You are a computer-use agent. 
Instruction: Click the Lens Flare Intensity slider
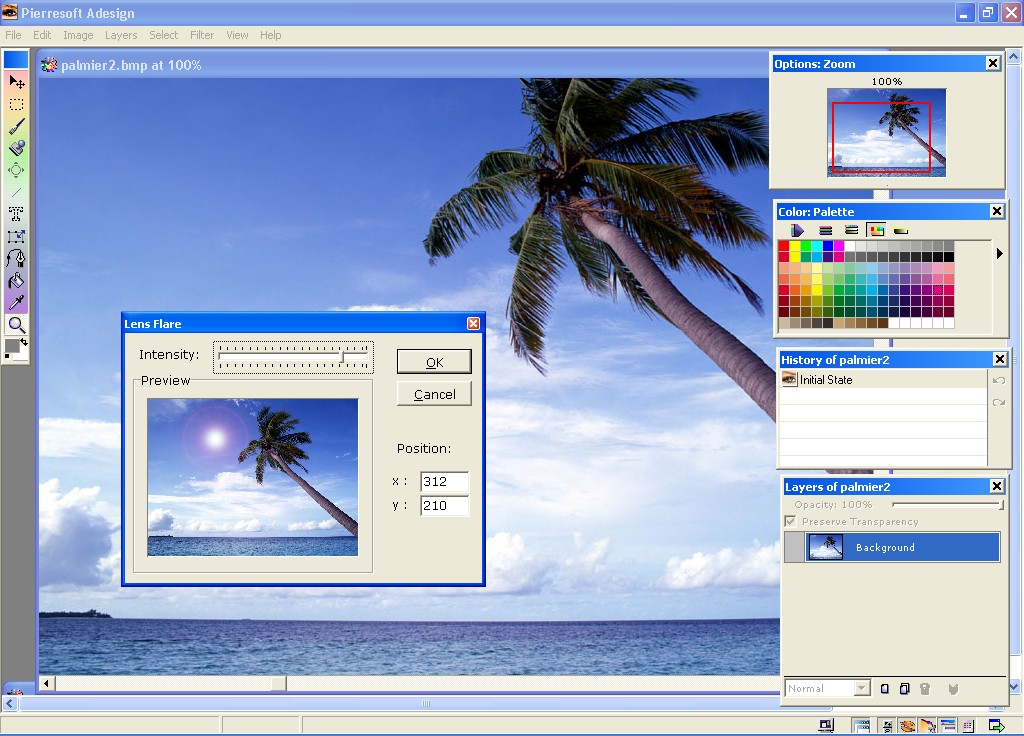click(x=293, y=357)
